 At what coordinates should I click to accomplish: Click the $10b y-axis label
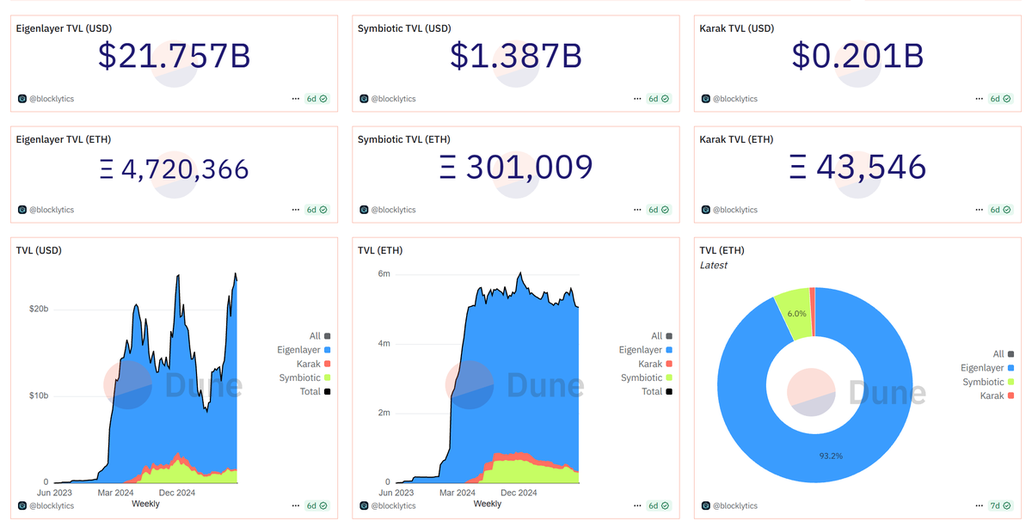(39, 396)
